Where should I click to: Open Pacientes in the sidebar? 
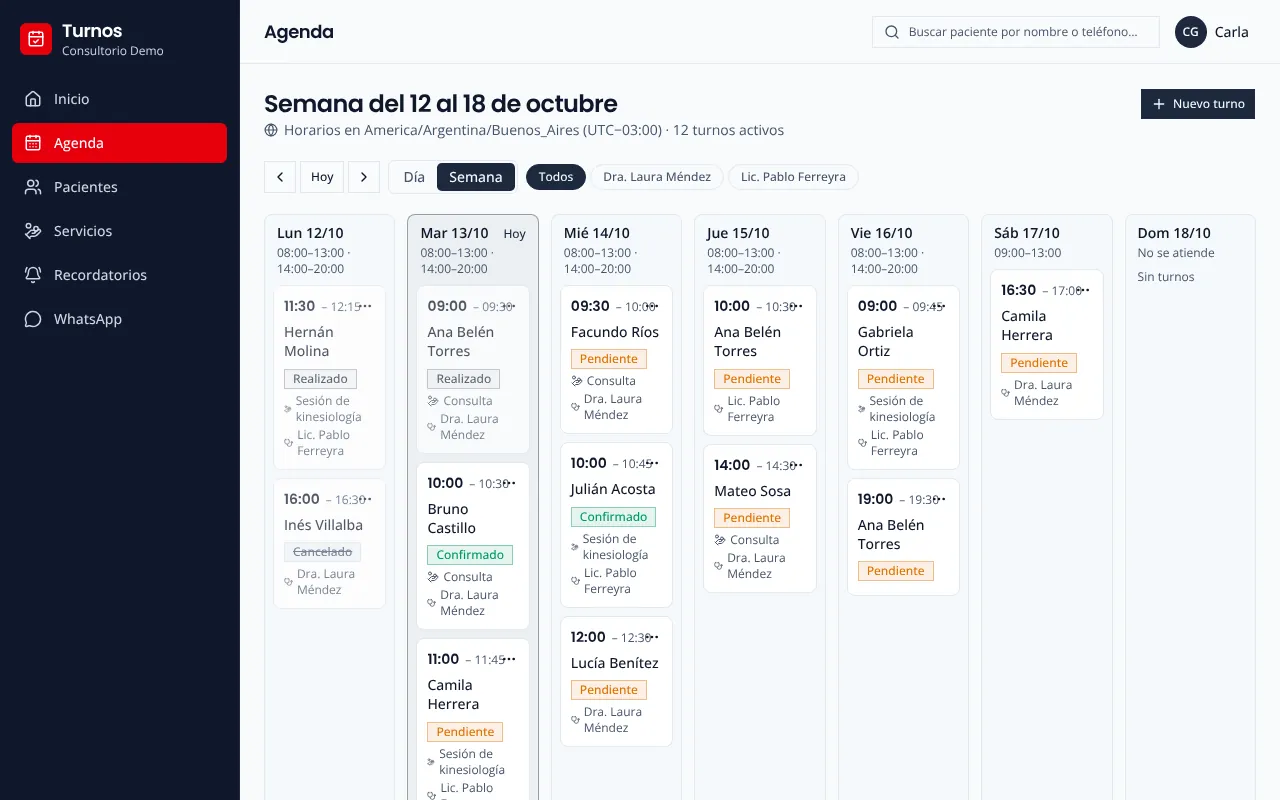(120, 187)
